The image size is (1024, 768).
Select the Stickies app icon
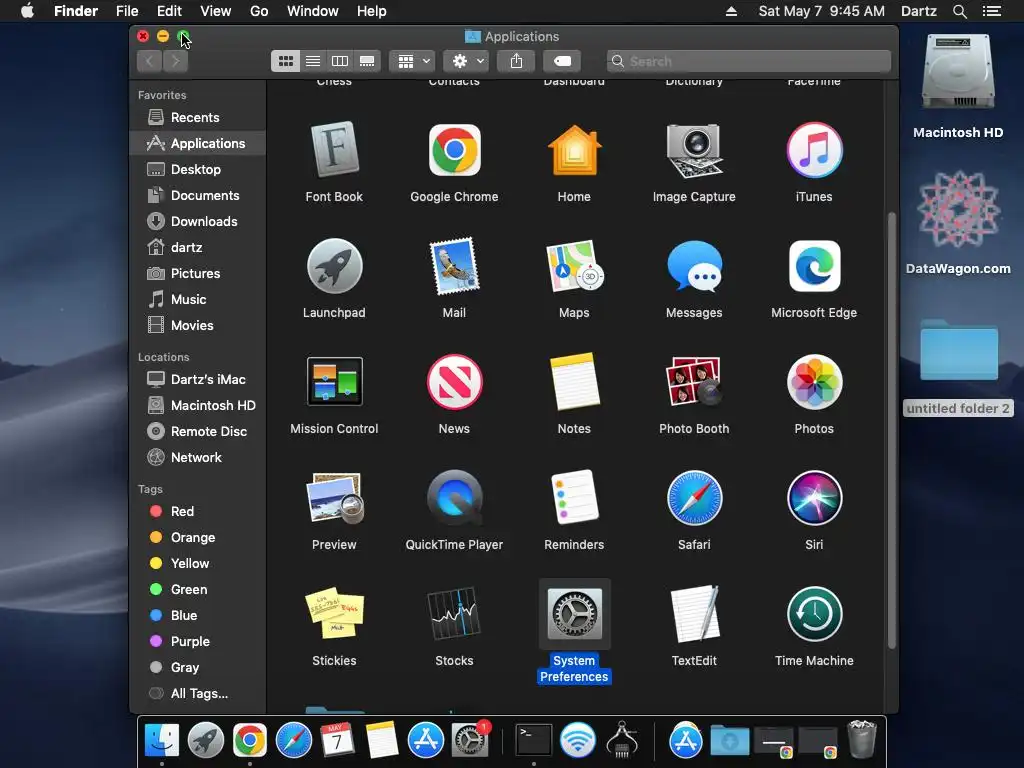coord(334,614)
